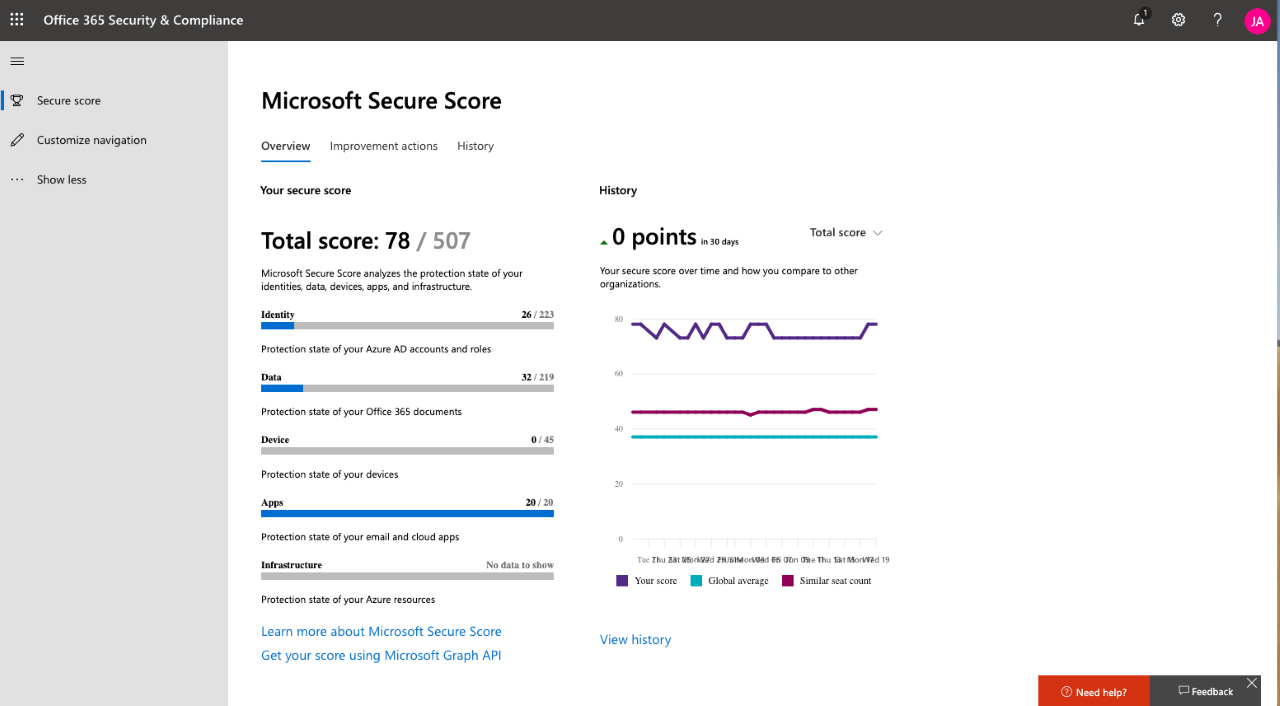
Task: Open the Total score chart dropdown
Action: click(x=845, y=232)
